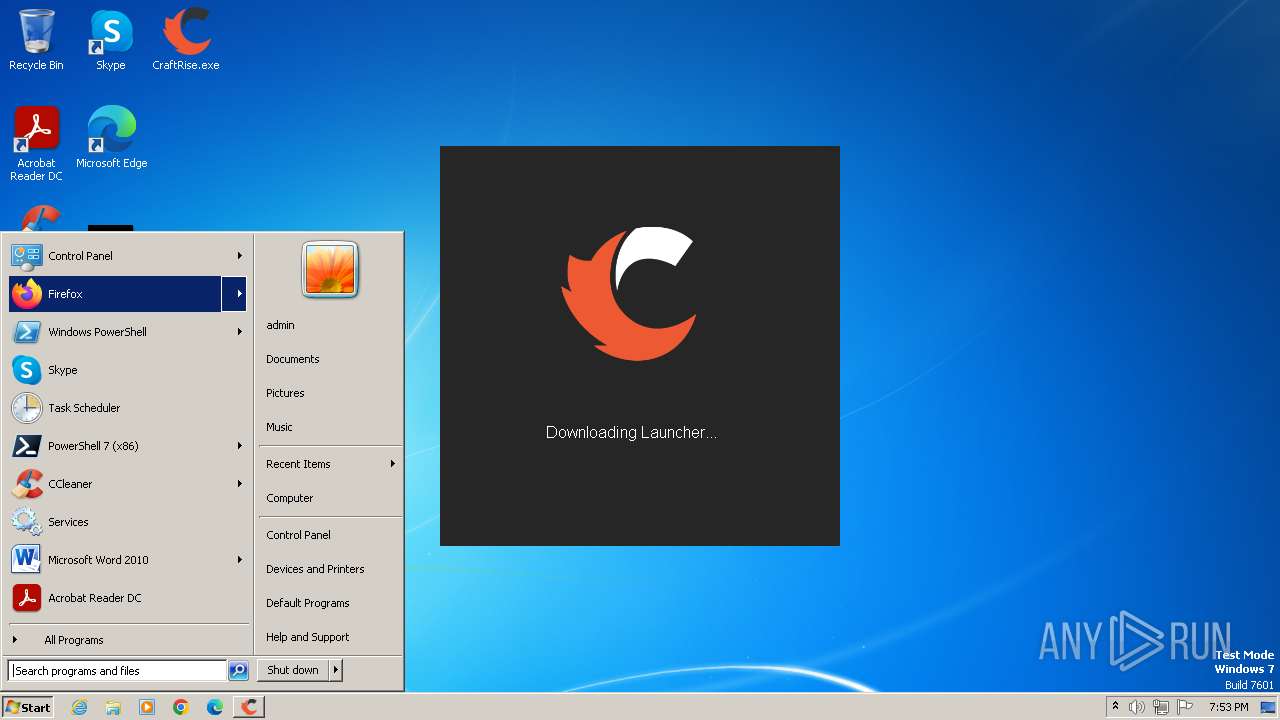1280x720 pixels.
Task: Expand the CCleaner submenu arrow
Action: 240,484
